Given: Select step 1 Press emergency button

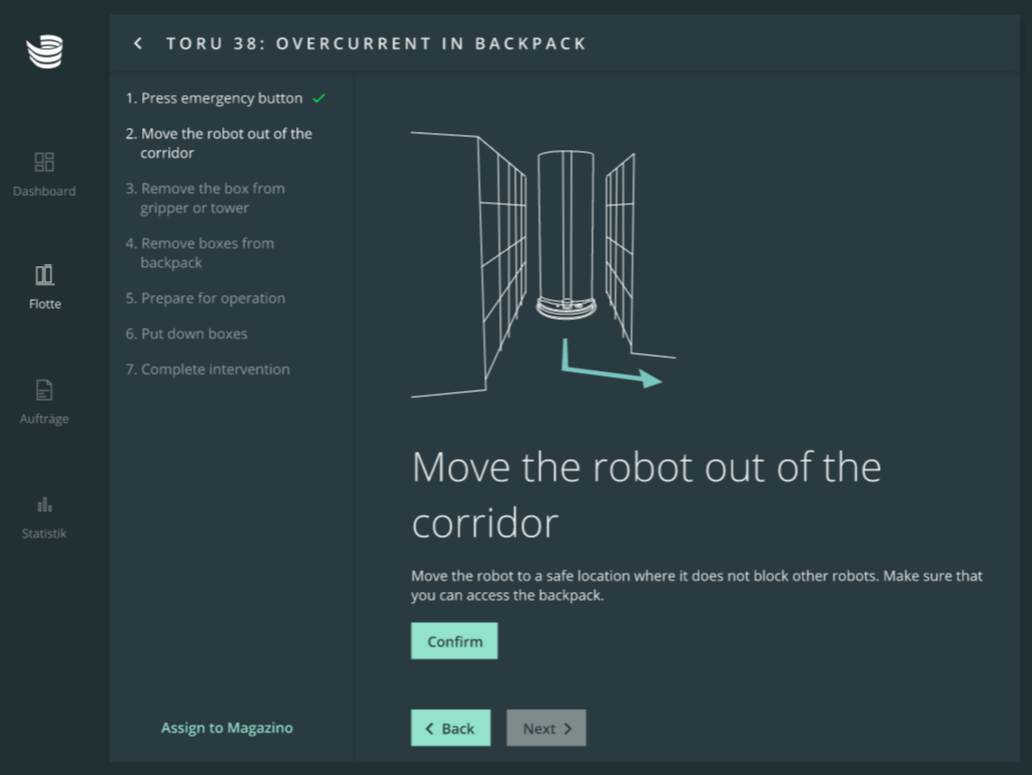Looking at the screenshot, I should 214,98.
